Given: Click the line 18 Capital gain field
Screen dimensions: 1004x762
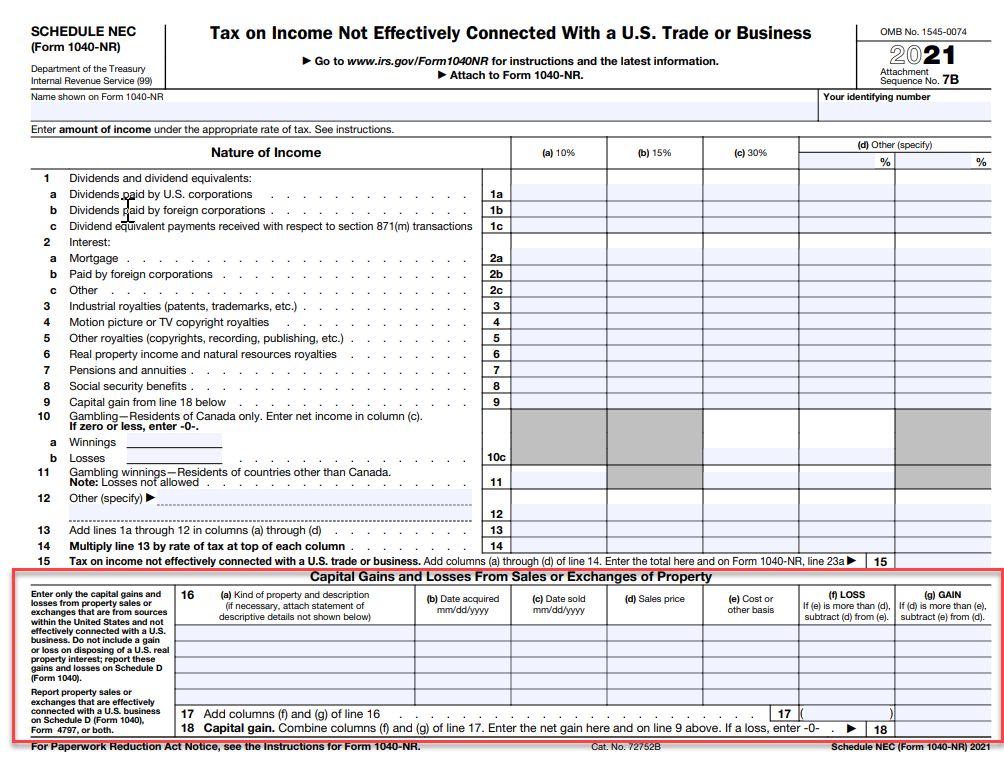Looking at the screenshot, I should point(943,729).
